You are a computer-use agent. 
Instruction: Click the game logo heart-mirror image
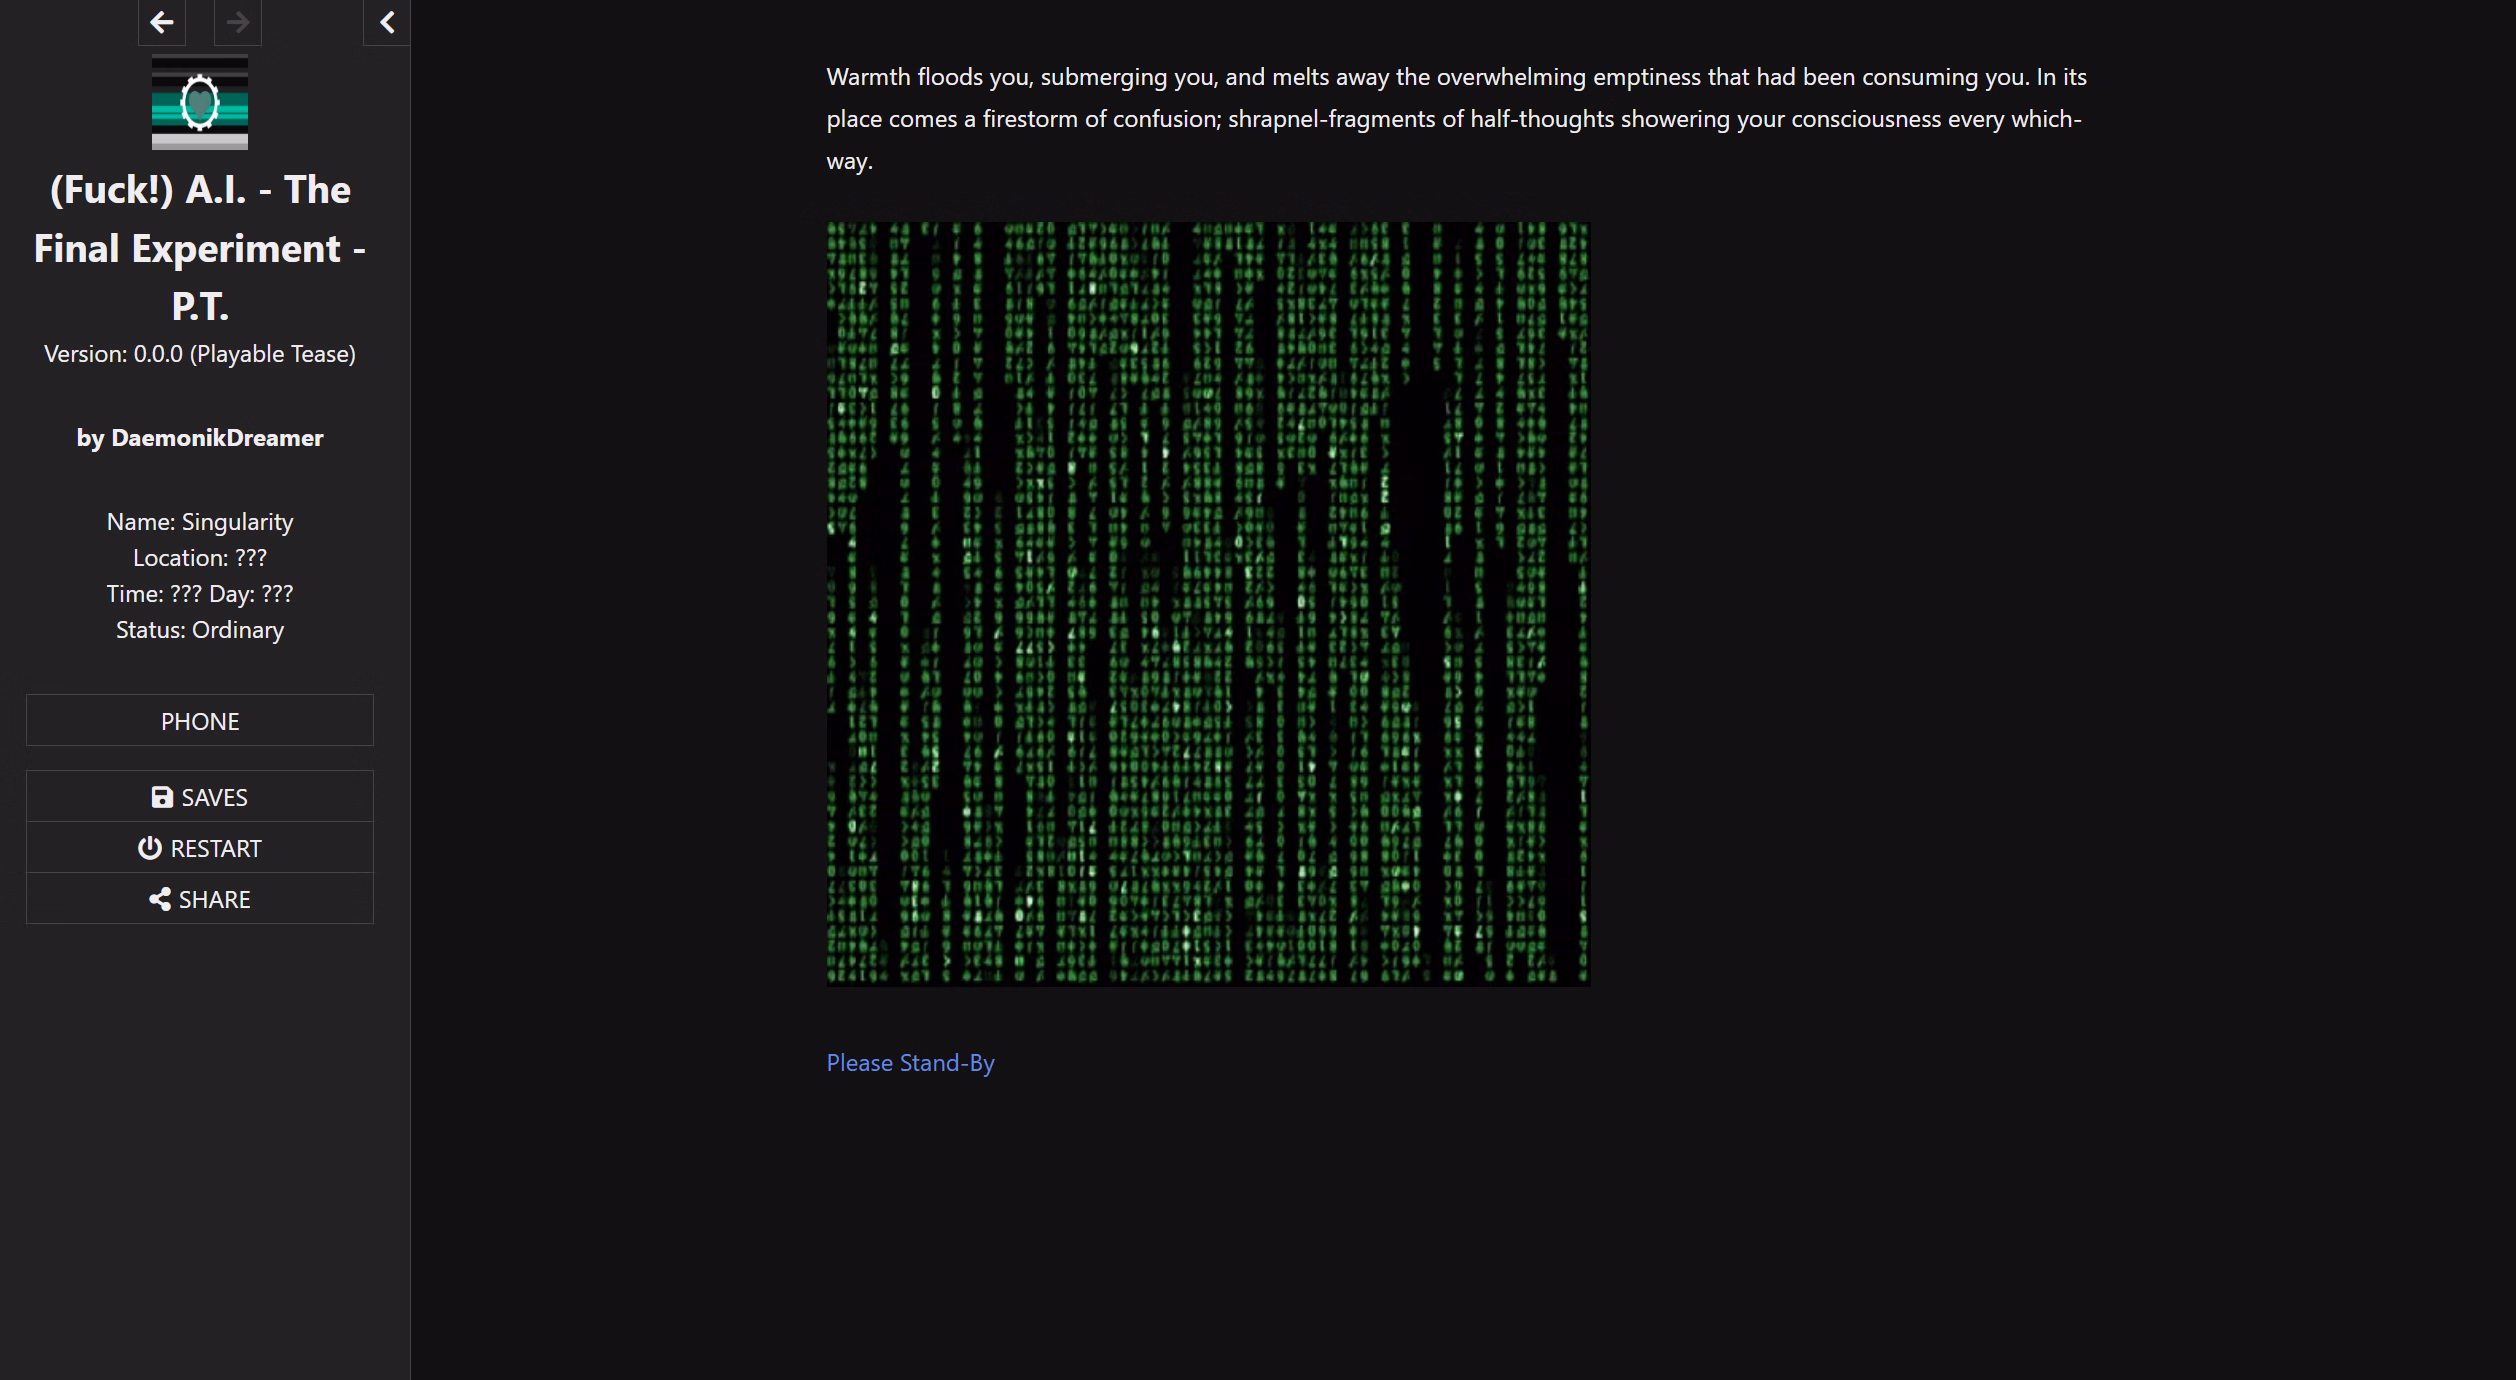click(x=200, y=102)
